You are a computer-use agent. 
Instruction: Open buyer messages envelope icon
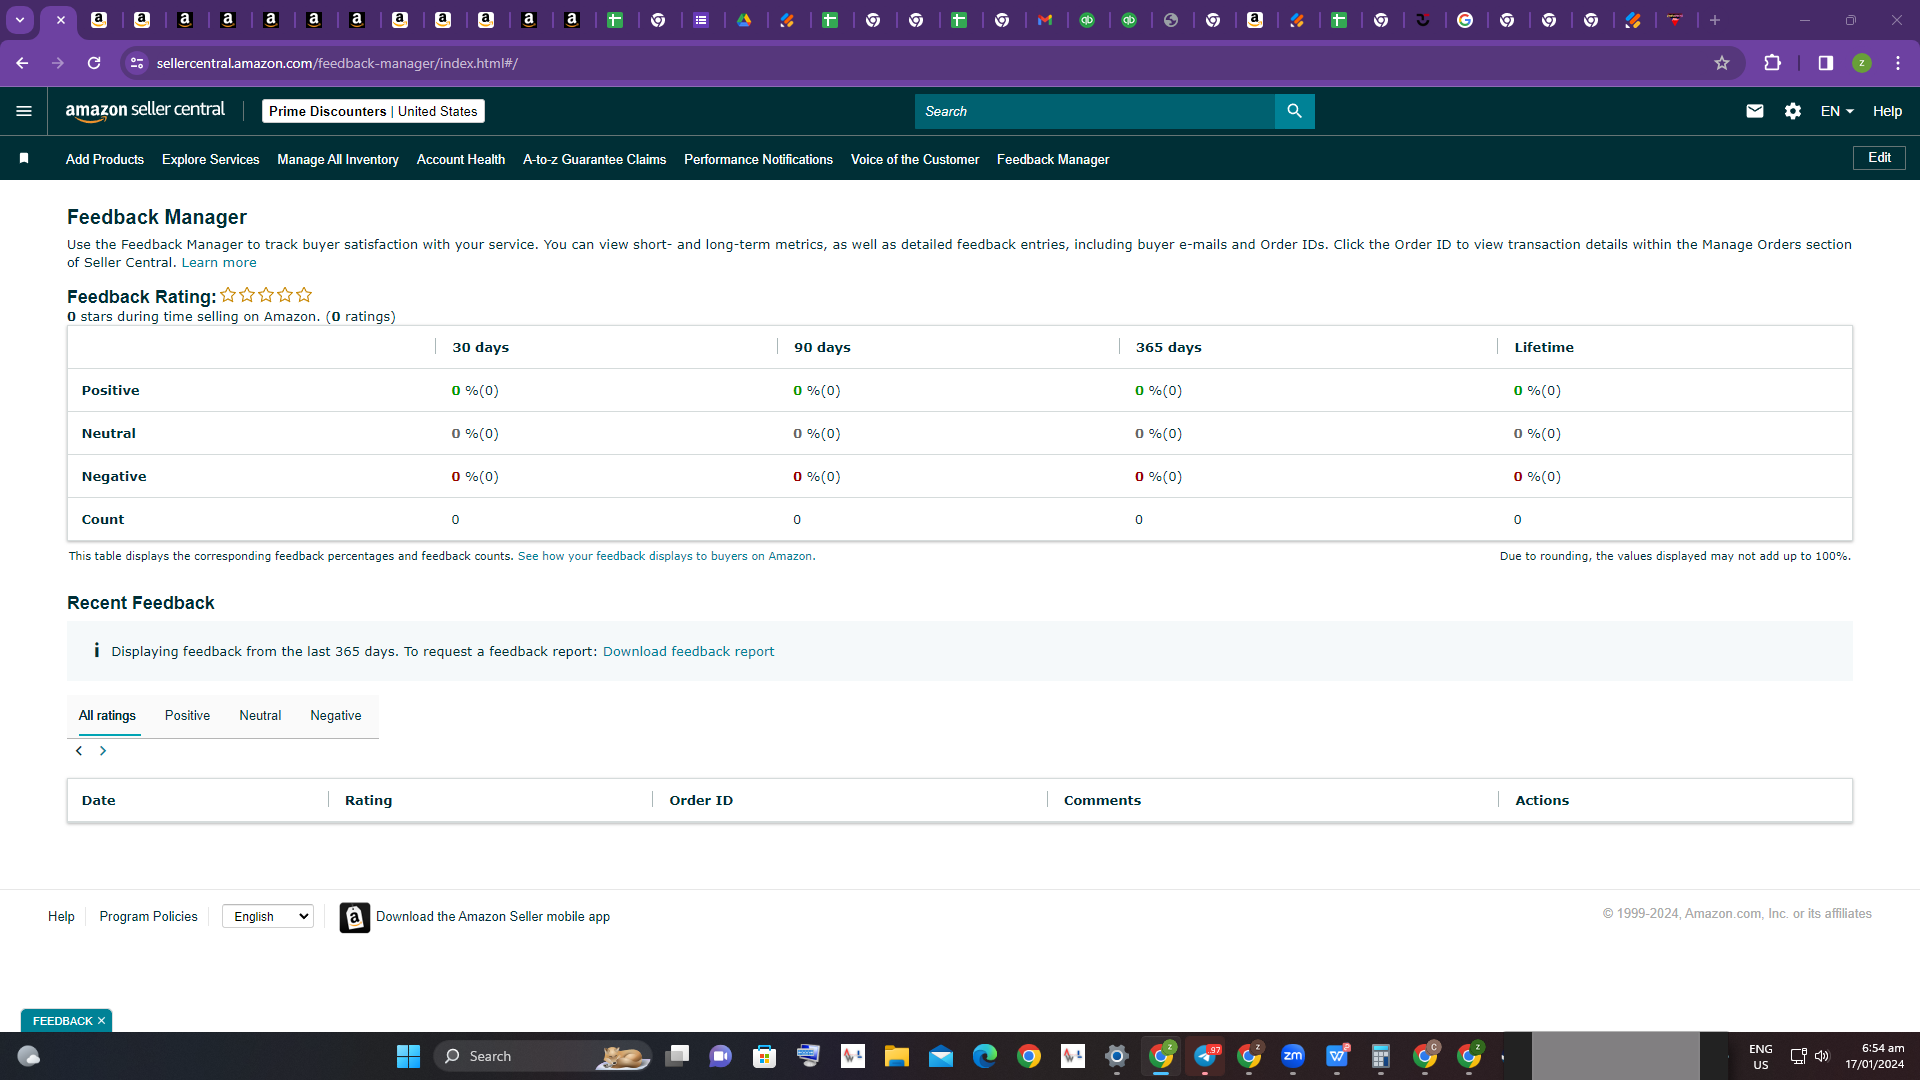1754,111
